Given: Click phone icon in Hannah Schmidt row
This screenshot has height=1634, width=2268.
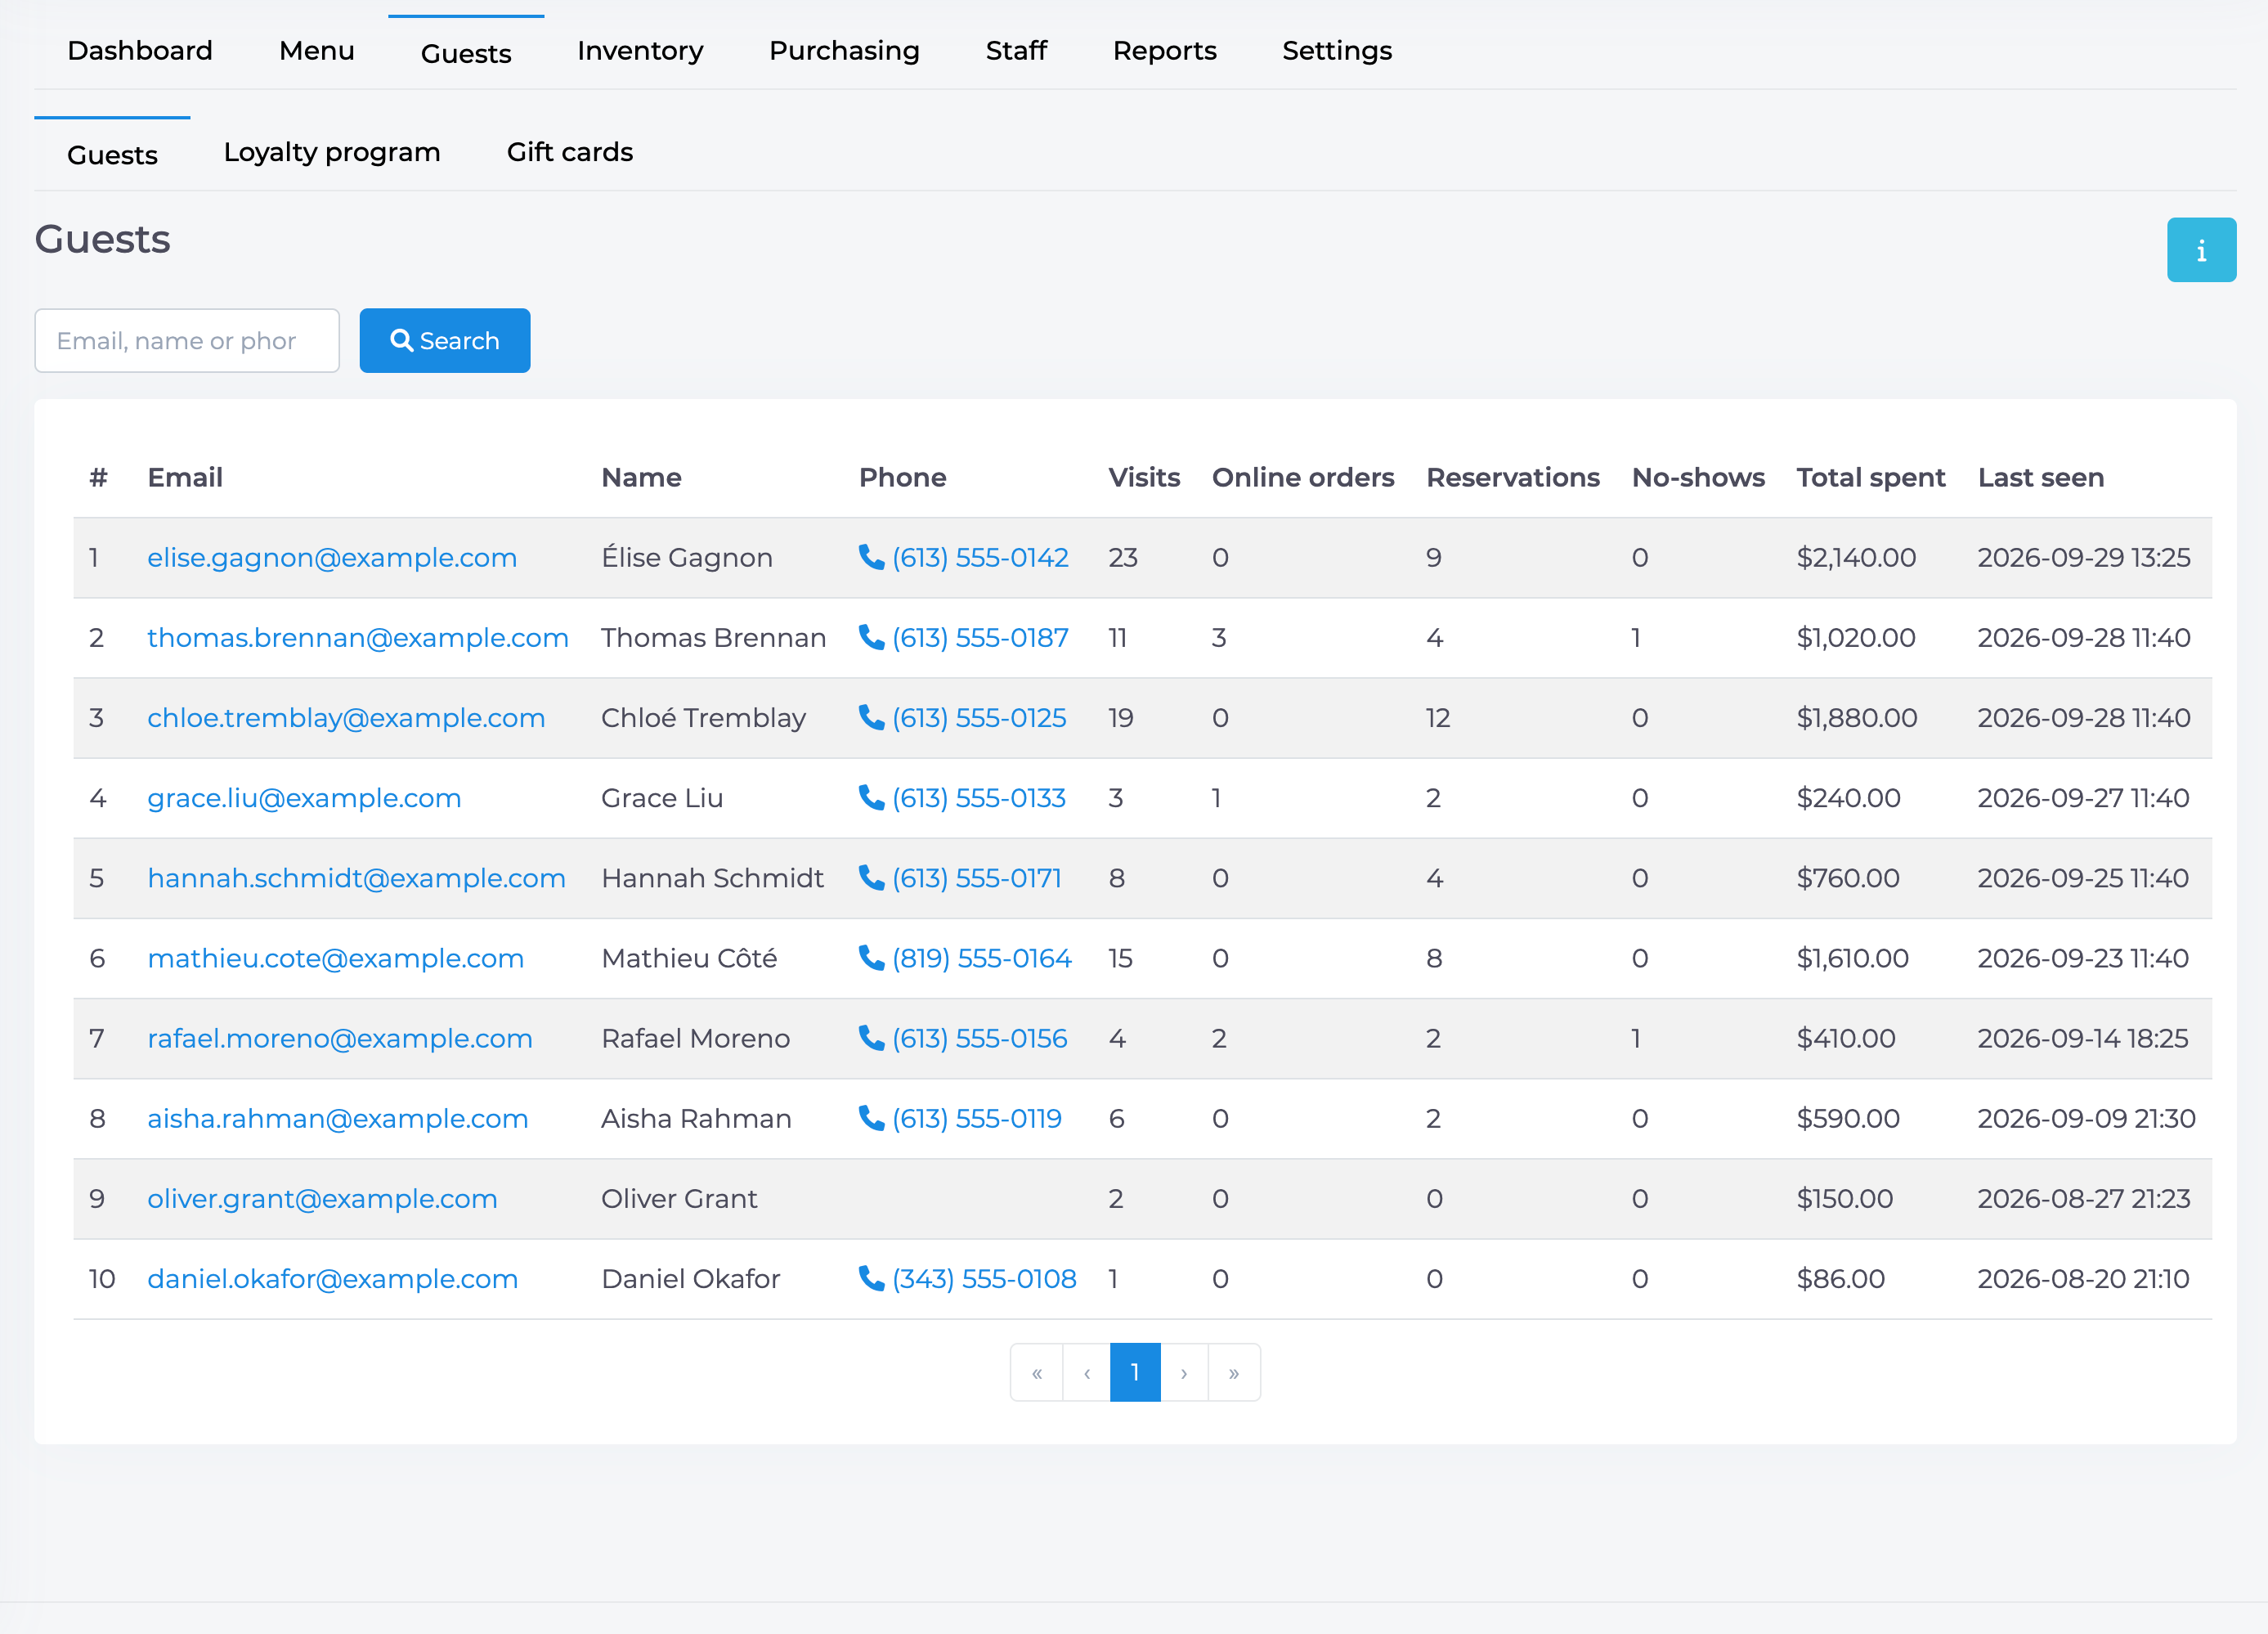Looking at the screenshot, I should click(x=871, y=877).
